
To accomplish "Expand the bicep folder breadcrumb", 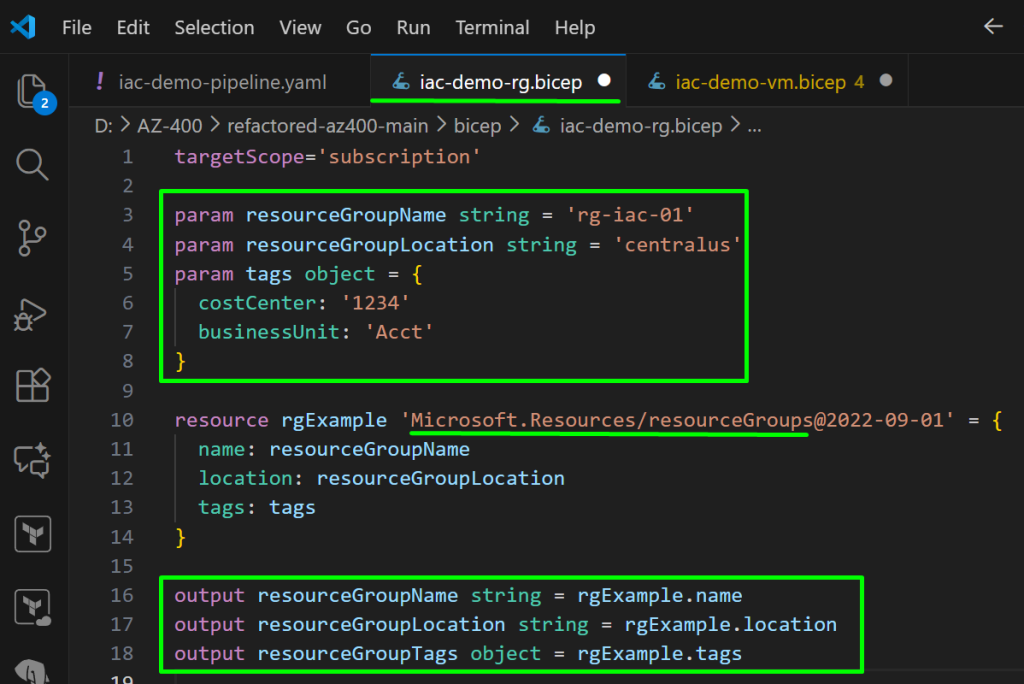I will (477, 126).
